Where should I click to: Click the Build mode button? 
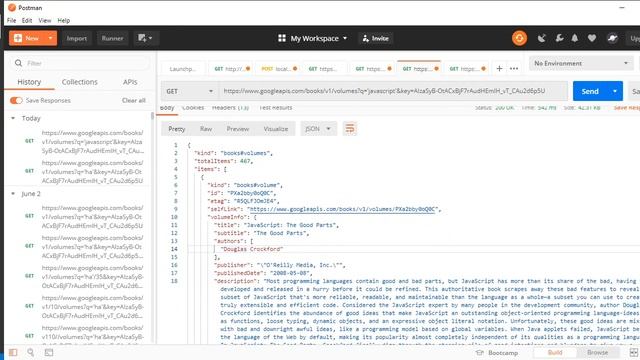pos(555,353)
